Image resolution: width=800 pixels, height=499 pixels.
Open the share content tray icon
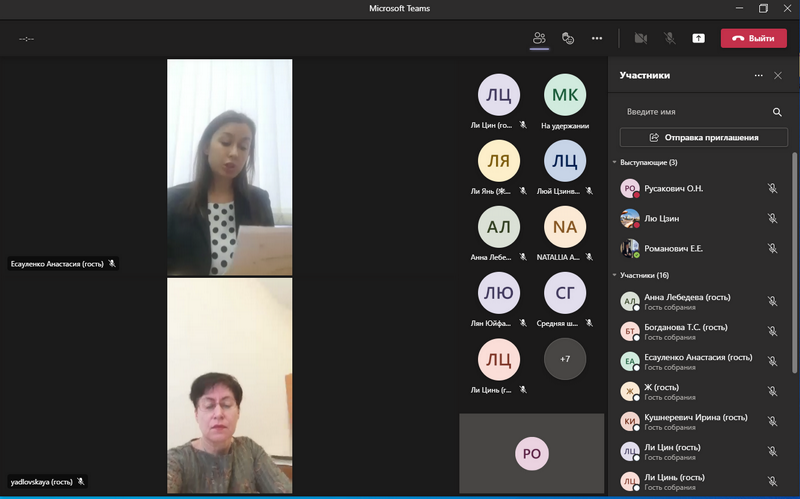(698, 38)
